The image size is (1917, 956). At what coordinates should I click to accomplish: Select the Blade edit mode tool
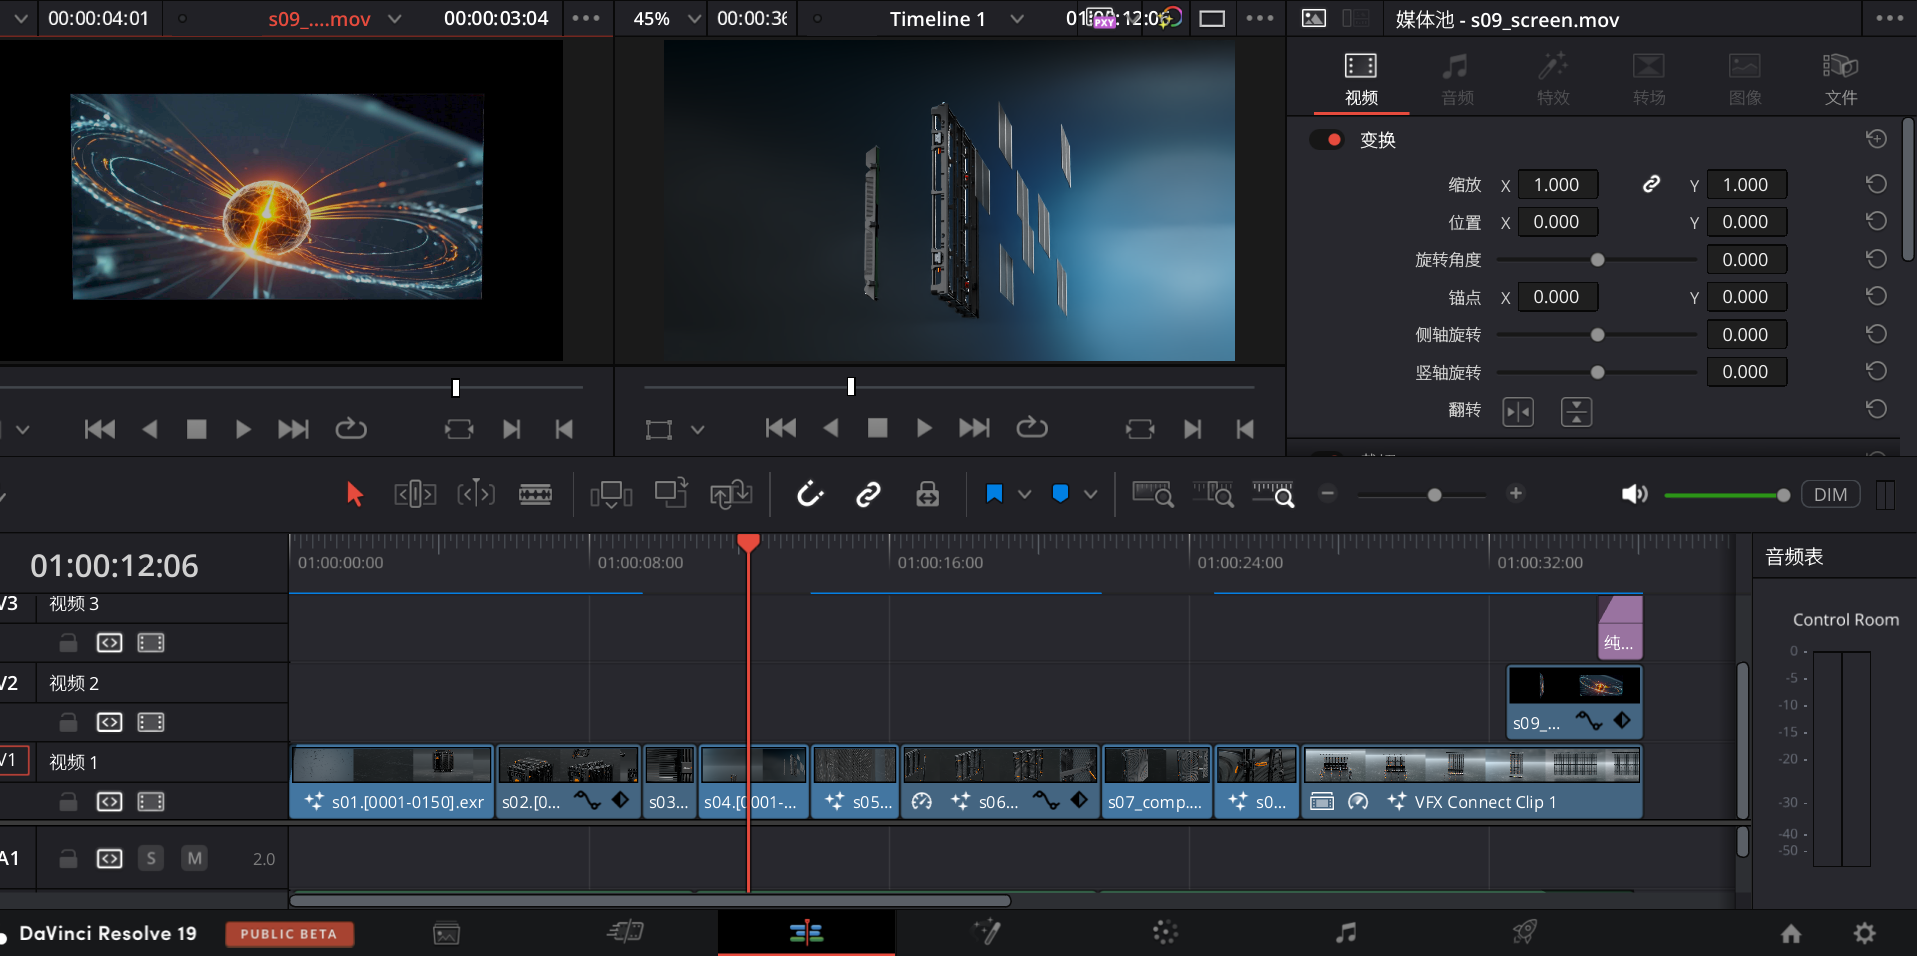(x=535, y=494)
